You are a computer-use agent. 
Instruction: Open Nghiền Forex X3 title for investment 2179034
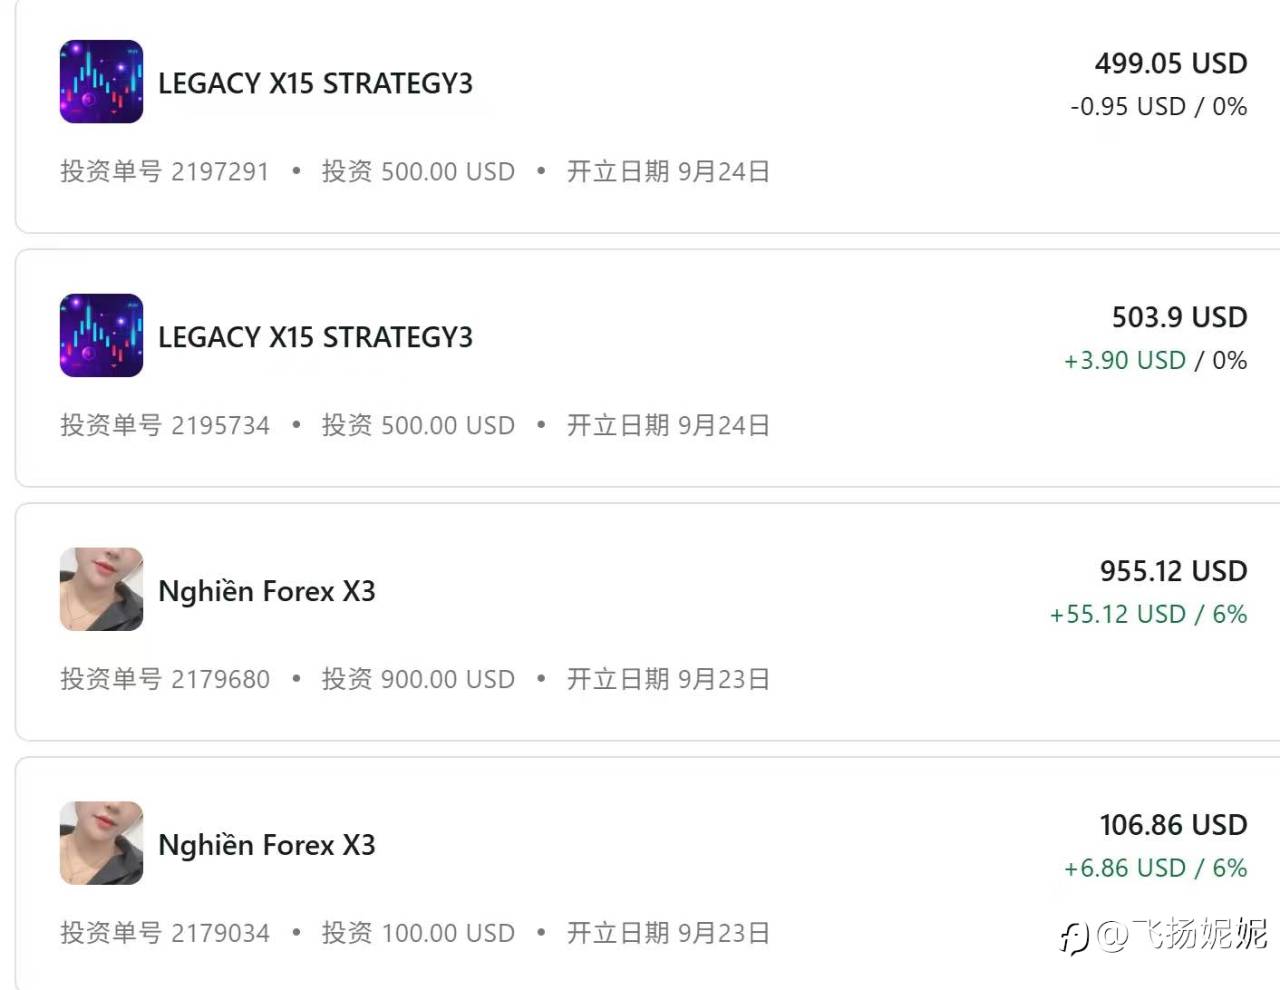pyautogui.click(x=266, y=845)
